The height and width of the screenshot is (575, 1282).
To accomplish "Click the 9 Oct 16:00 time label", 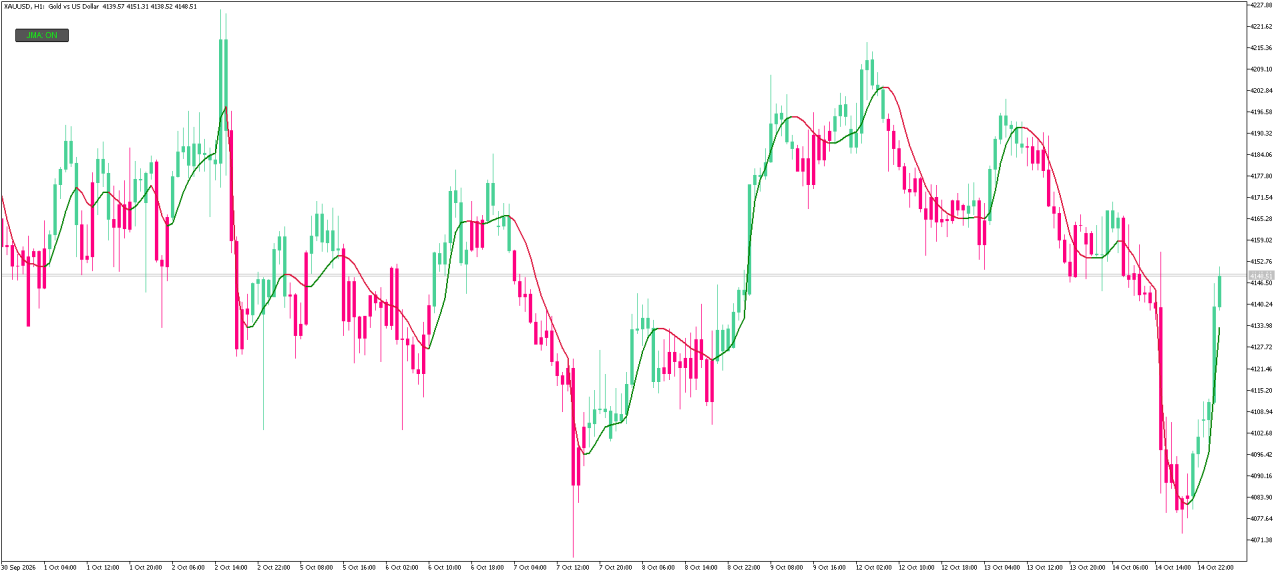I will 831,567.
